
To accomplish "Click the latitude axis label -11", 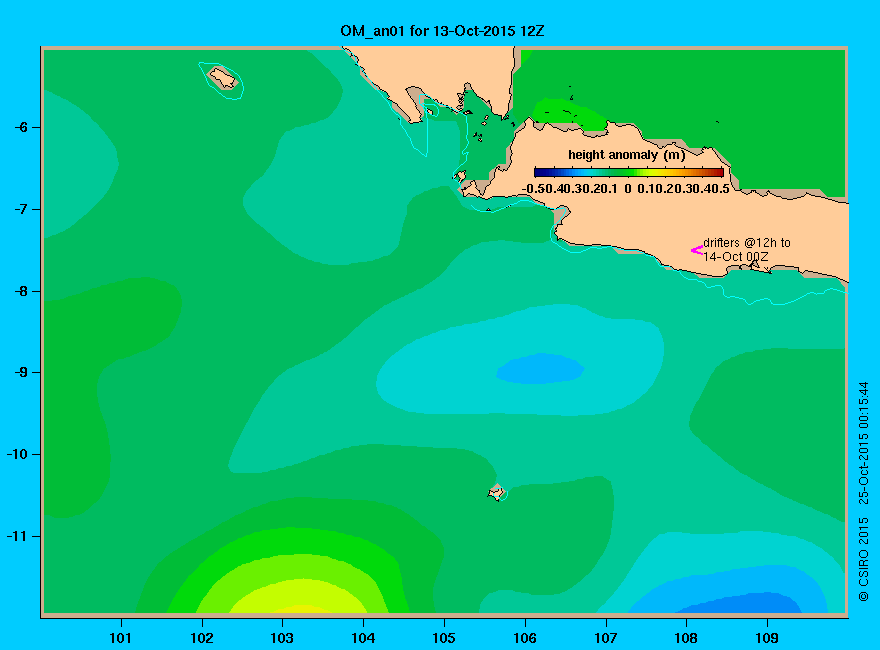I will tap(17, 536).
